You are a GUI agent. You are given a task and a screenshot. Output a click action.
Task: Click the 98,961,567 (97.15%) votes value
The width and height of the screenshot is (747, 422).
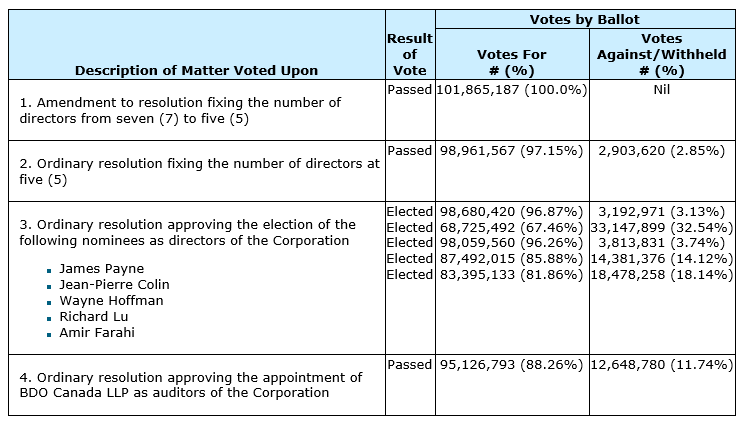click(511, 150)
